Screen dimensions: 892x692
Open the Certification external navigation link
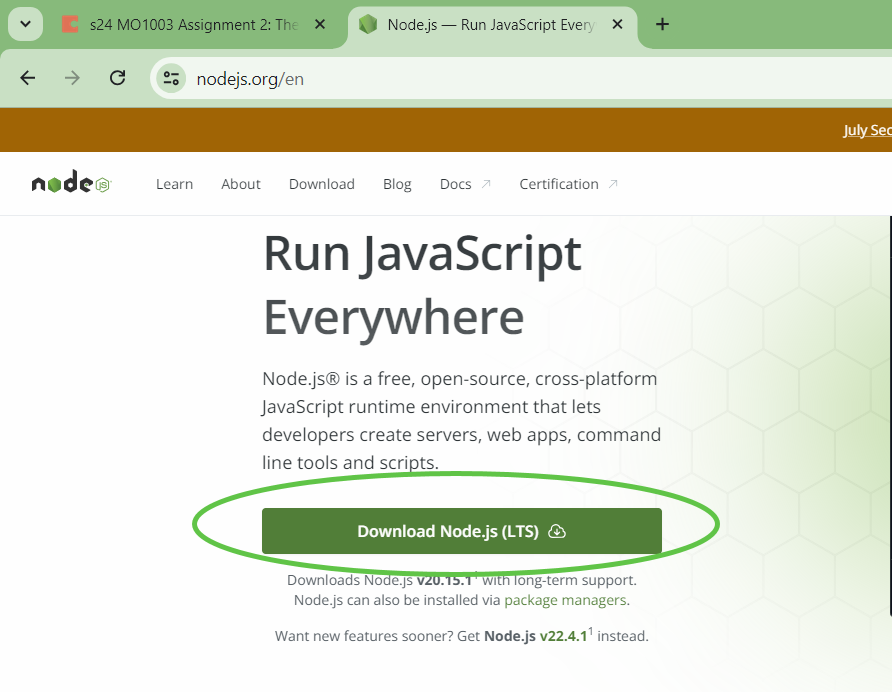pos(568,184)
